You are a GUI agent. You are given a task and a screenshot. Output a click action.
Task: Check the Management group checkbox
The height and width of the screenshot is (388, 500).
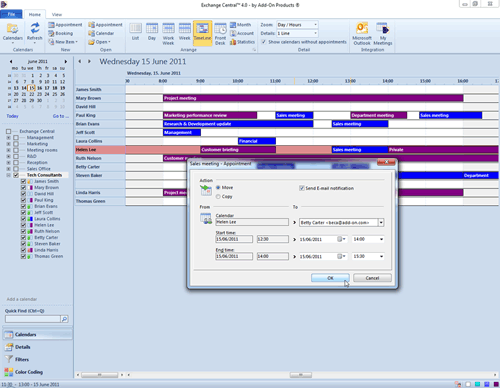coord(16,137)
